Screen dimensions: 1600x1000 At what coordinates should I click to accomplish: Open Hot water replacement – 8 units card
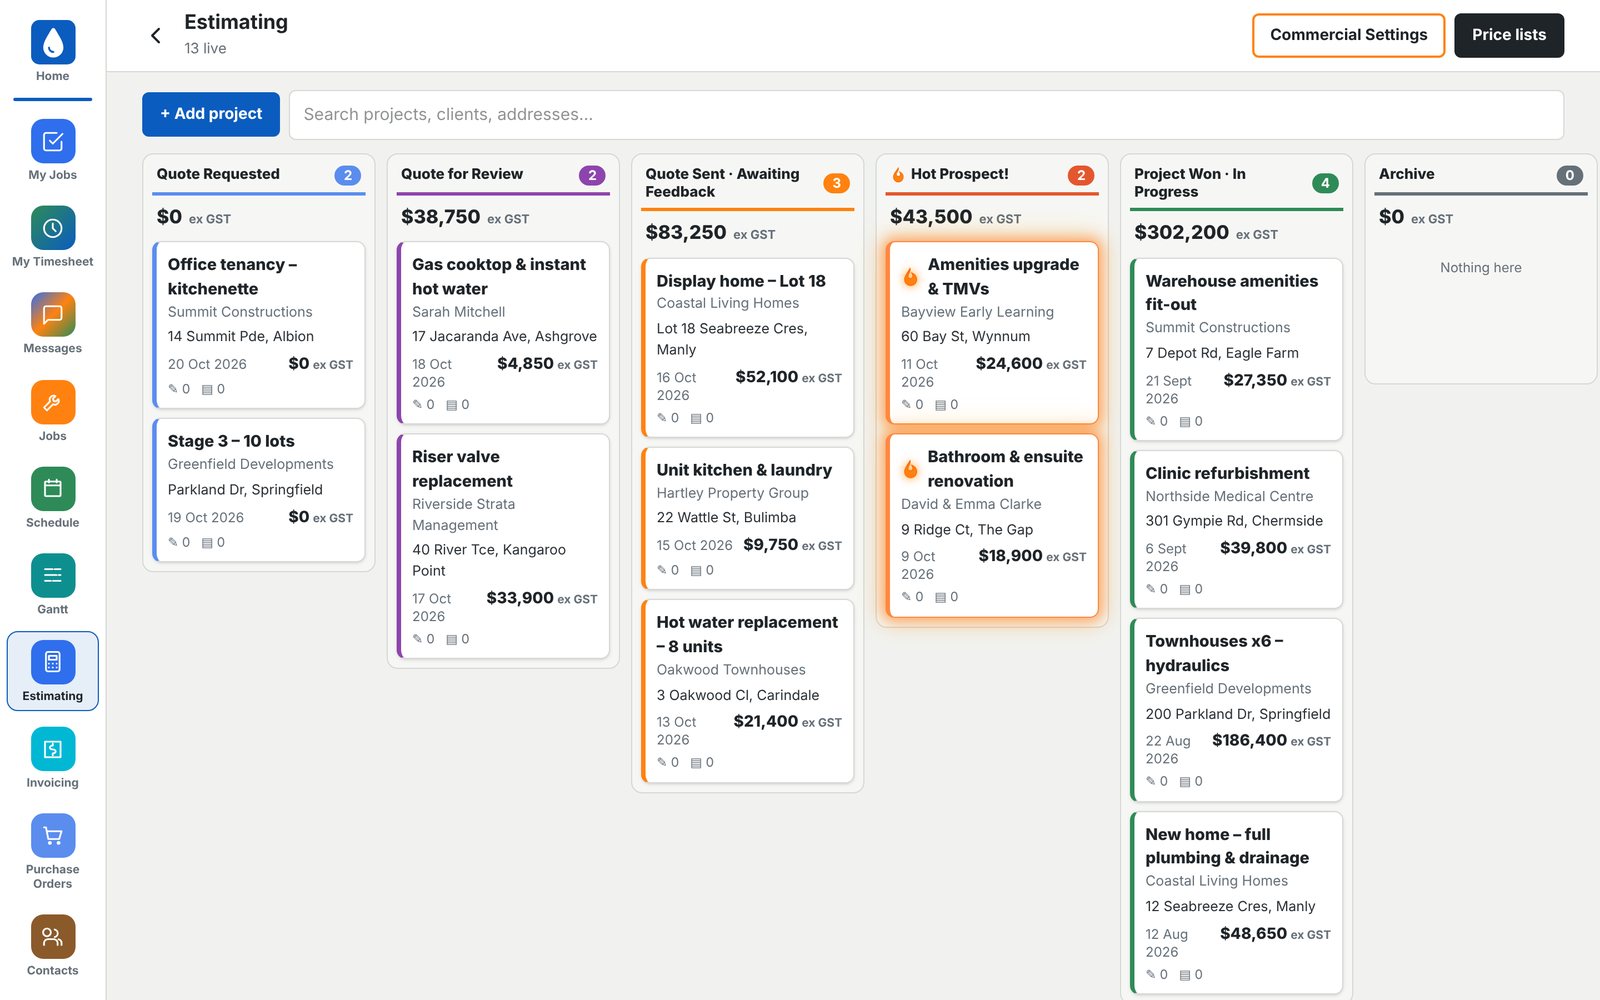coord(747,691)
